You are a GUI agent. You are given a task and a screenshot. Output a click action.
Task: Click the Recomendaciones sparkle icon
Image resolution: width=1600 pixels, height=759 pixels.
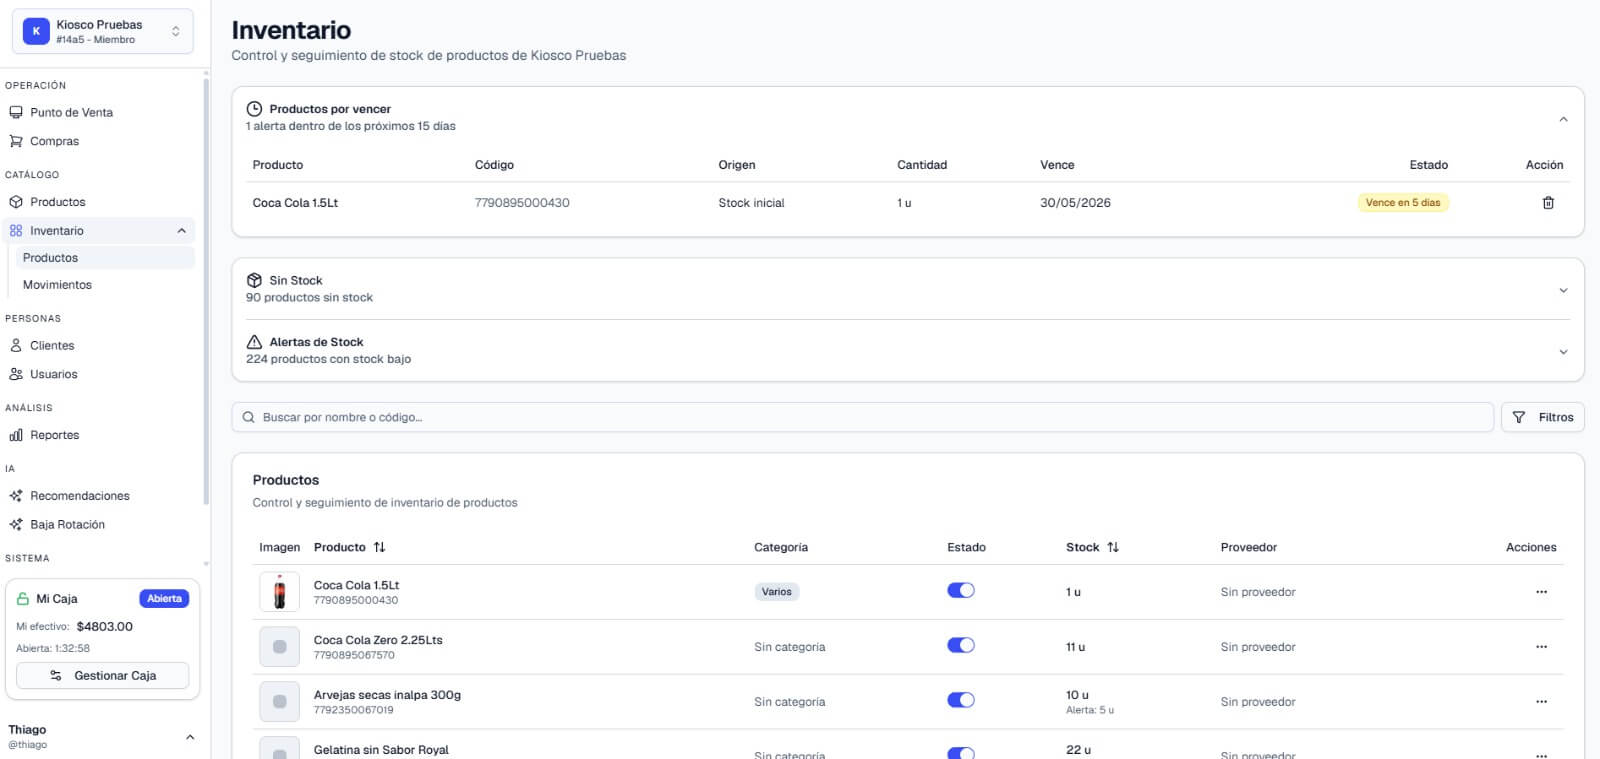16,496
